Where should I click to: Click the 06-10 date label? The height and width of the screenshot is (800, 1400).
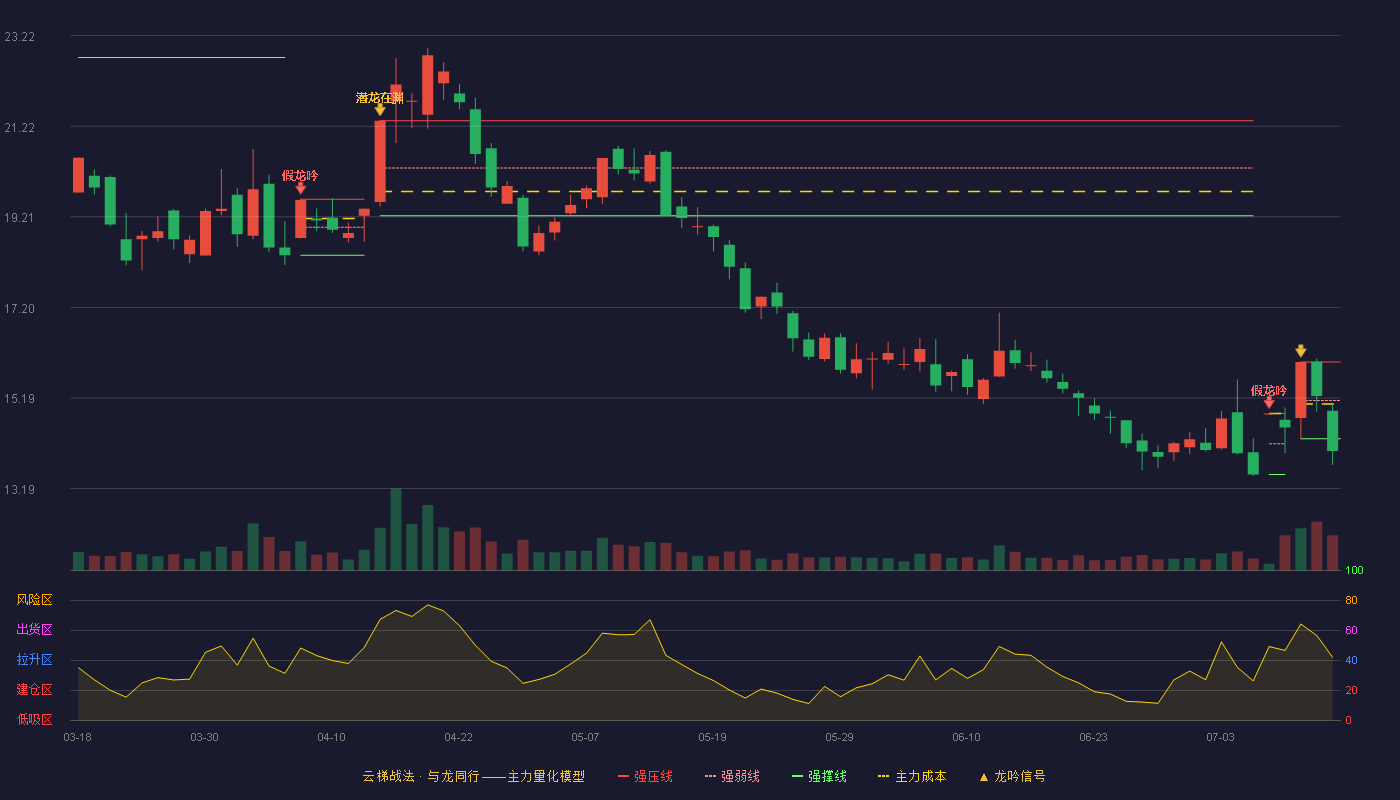966,737
